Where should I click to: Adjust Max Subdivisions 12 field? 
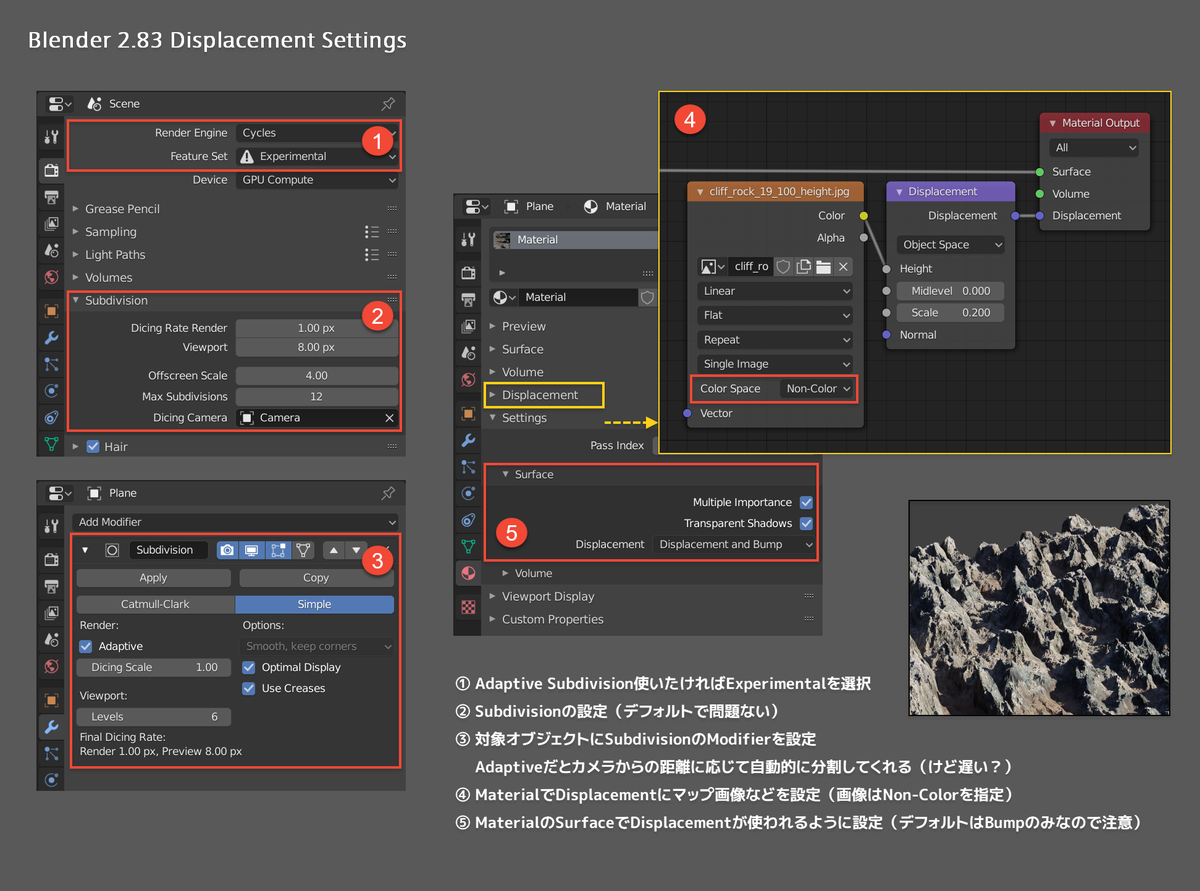(317, 396)
